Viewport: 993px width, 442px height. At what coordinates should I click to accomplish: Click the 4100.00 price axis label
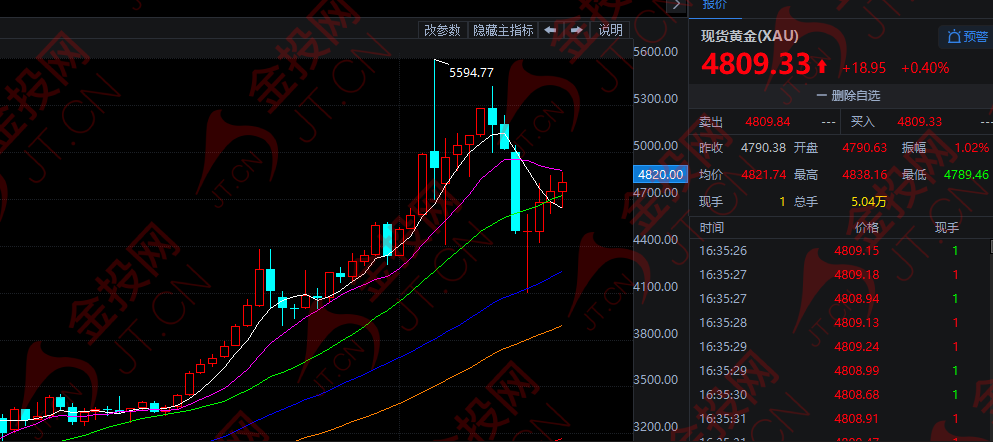pyautogui.click(x=656, y=287)
